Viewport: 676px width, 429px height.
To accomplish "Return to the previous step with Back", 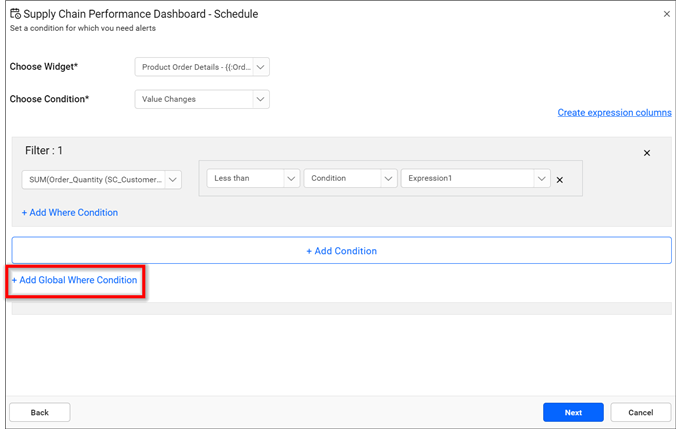I will [x=40, y=412].
